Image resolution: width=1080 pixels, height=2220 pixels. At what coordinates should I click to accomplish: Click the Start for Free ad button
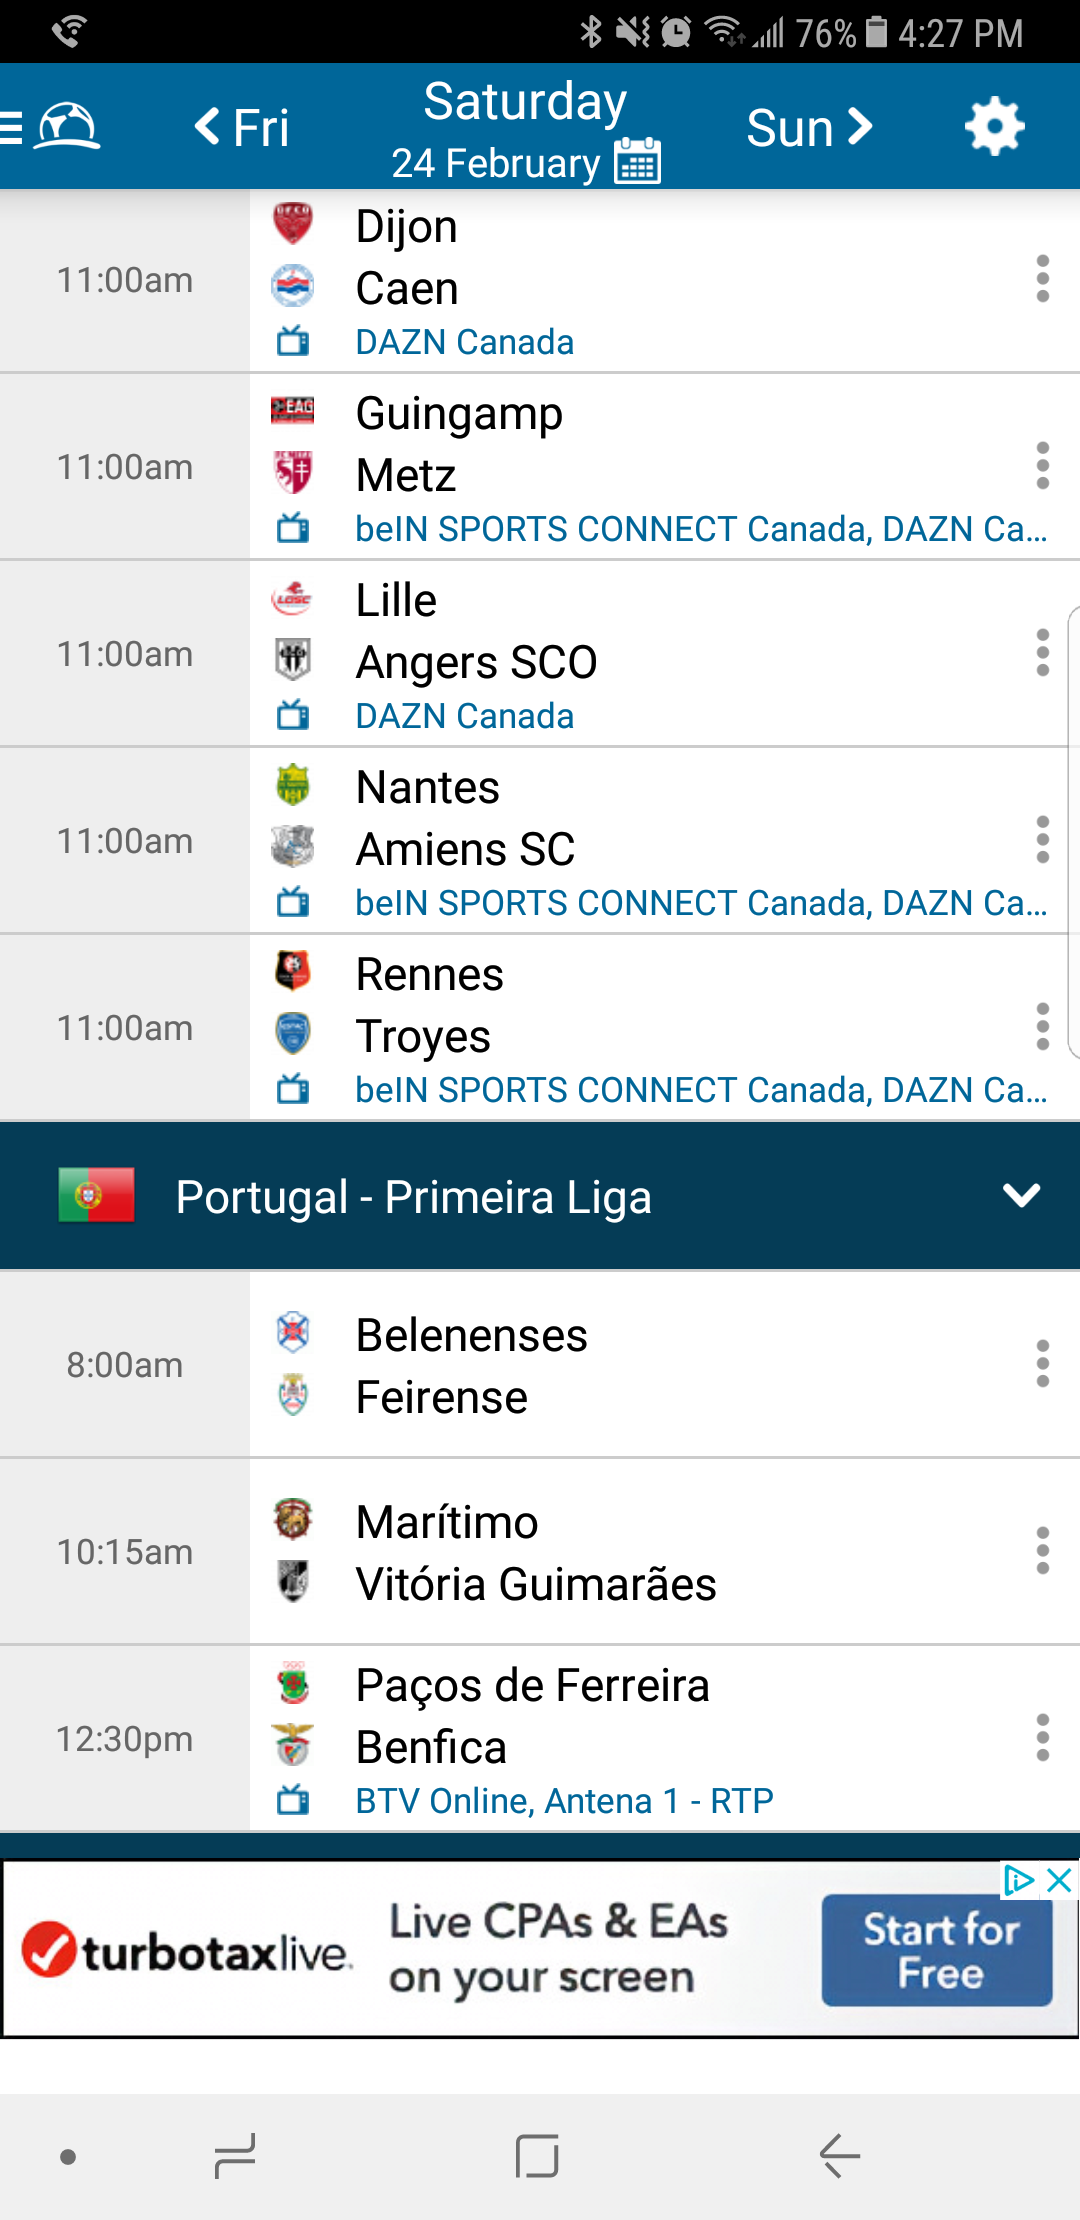click(x=937, y=1950)
